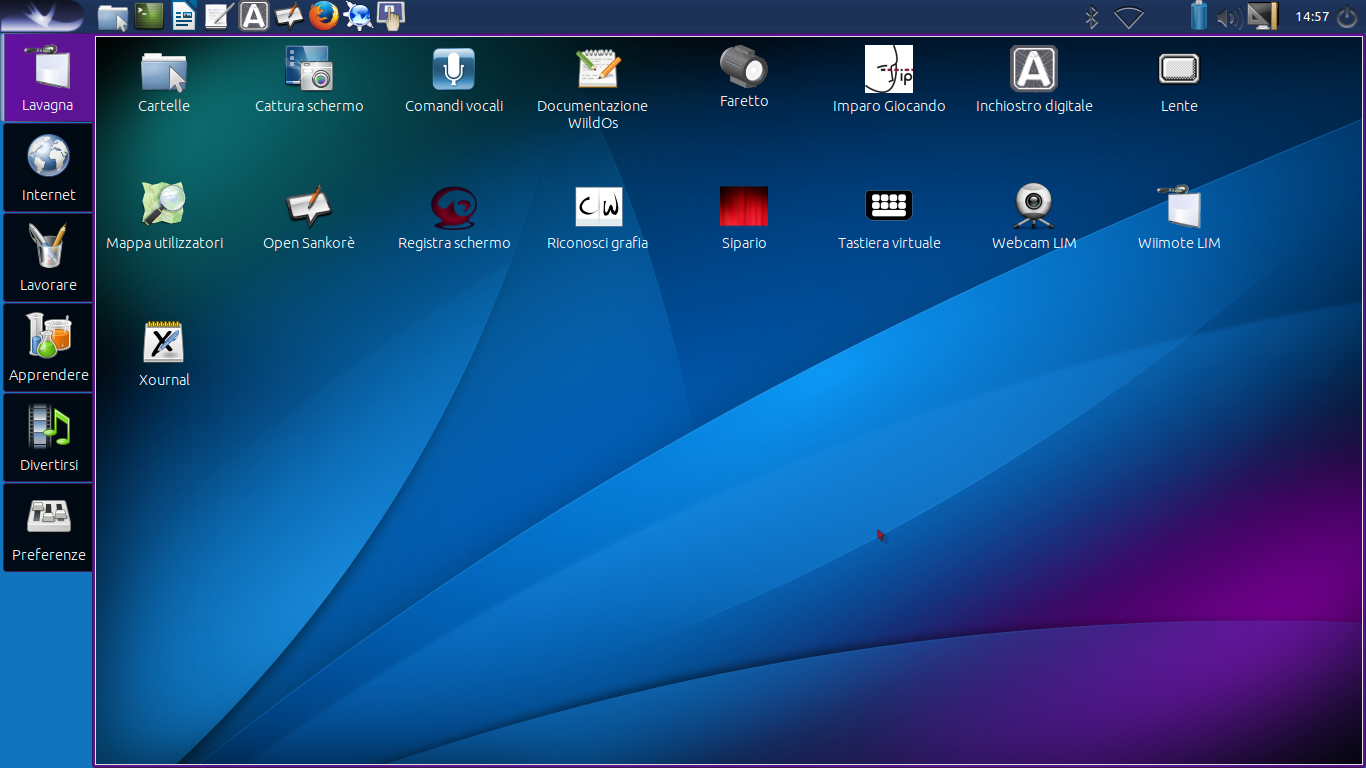Launch Open Sankorè whiteboard app

click(309, 206)
